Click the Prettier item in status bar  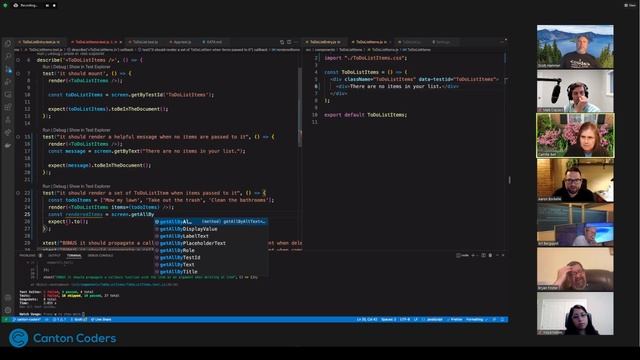click(x=455, y=320)
